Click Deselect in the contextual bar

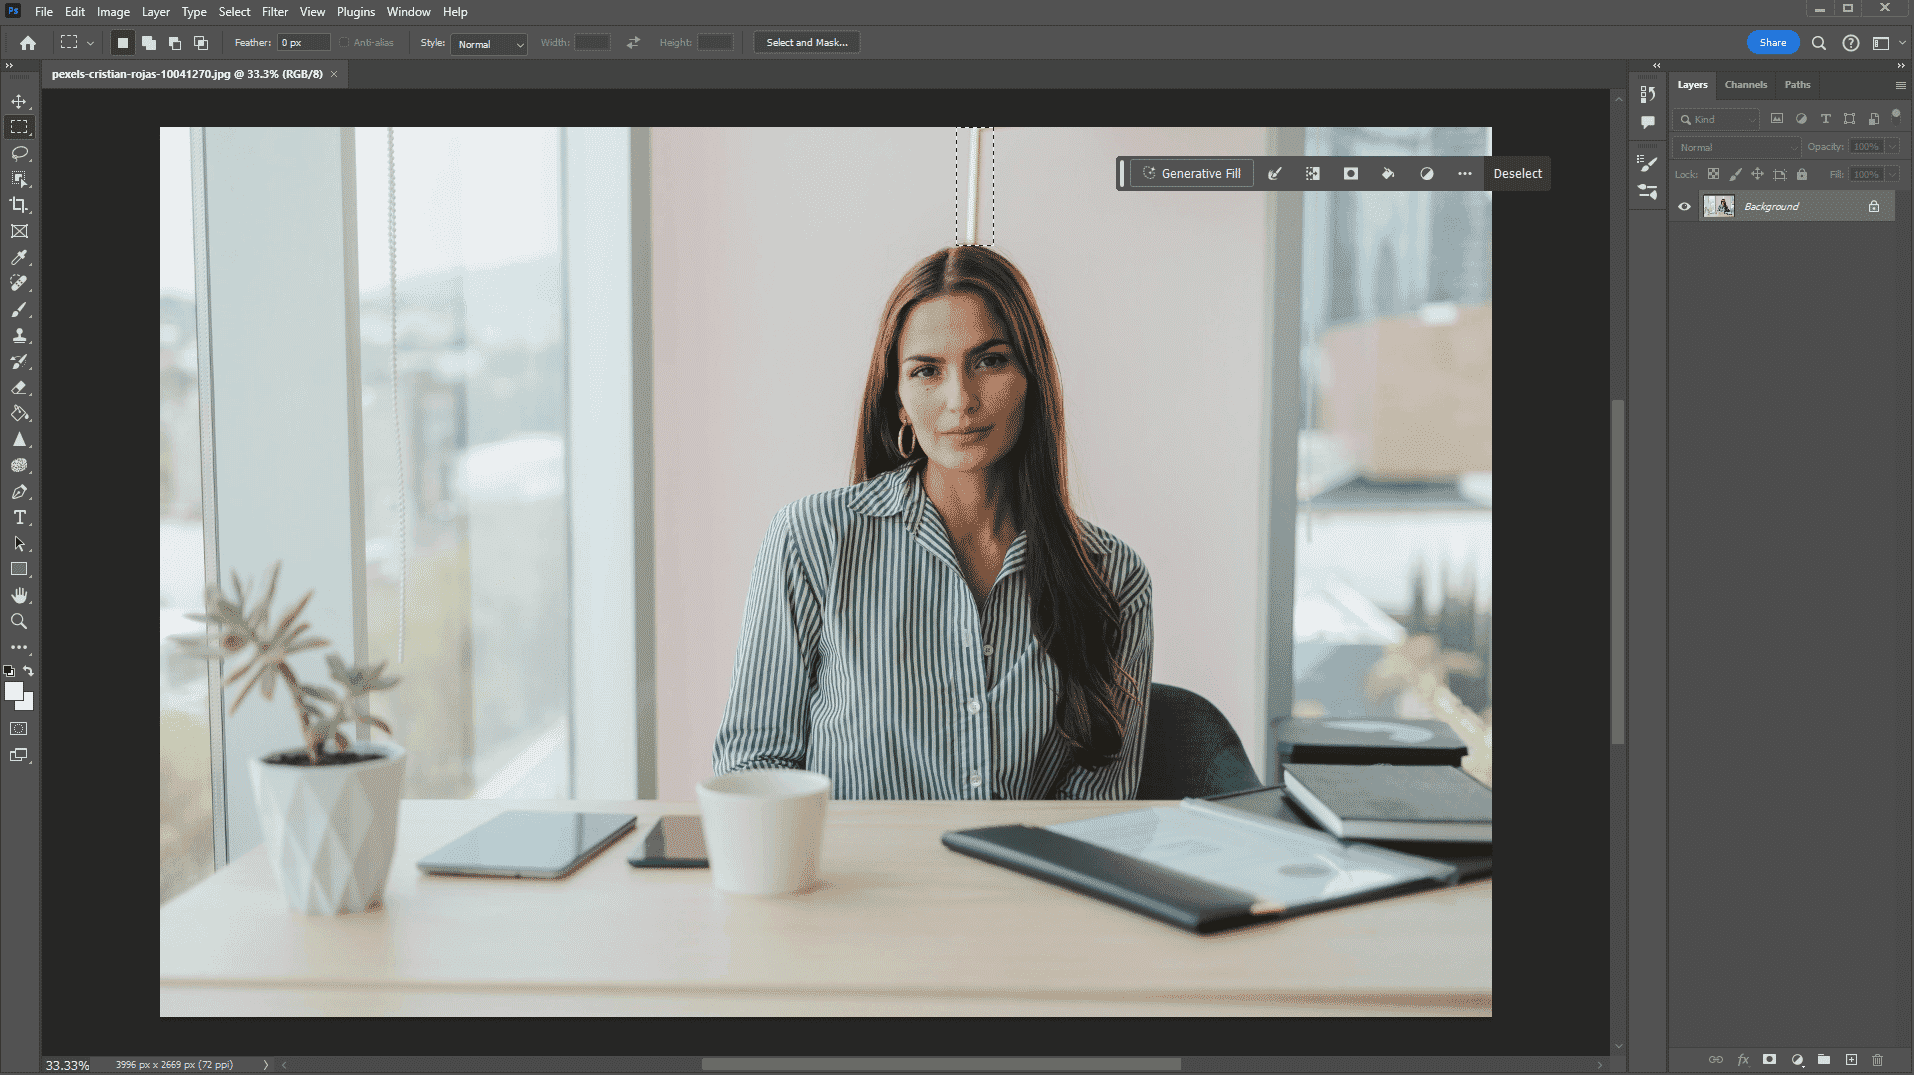tap(1517, 173)
